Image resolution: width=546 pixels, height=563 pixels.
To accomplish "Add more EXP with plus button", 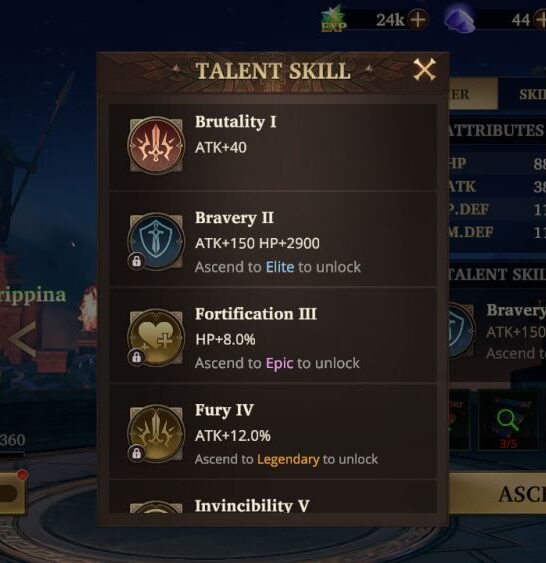I will (x=418, y=19).
